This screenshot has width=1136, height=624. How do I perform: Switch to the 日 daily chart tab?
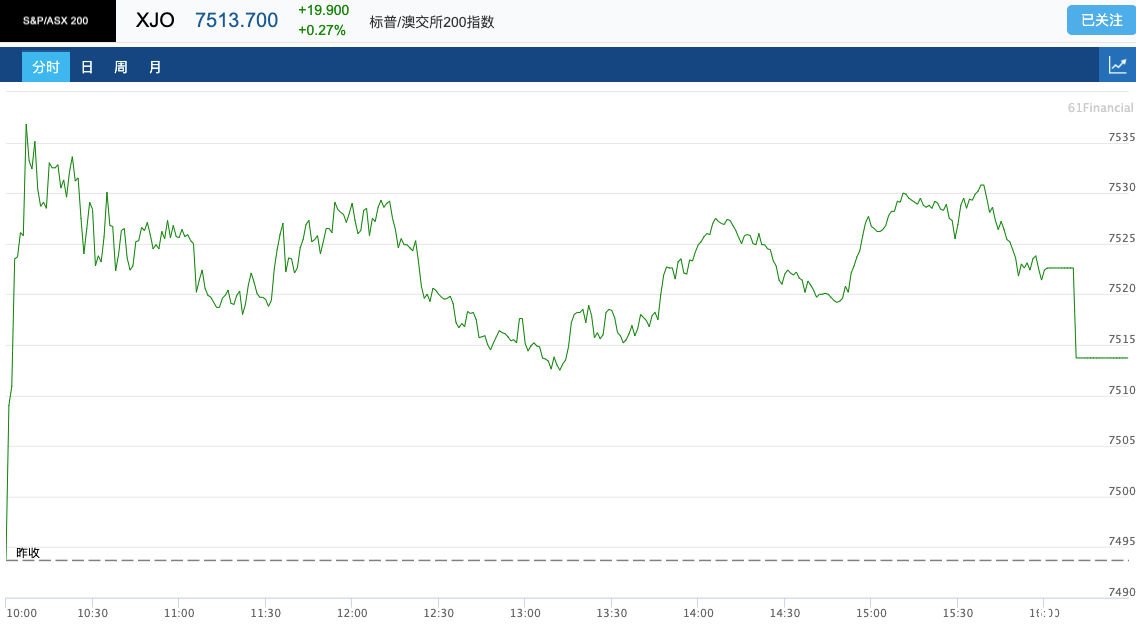pyautogui.click(x=87, y=67)
